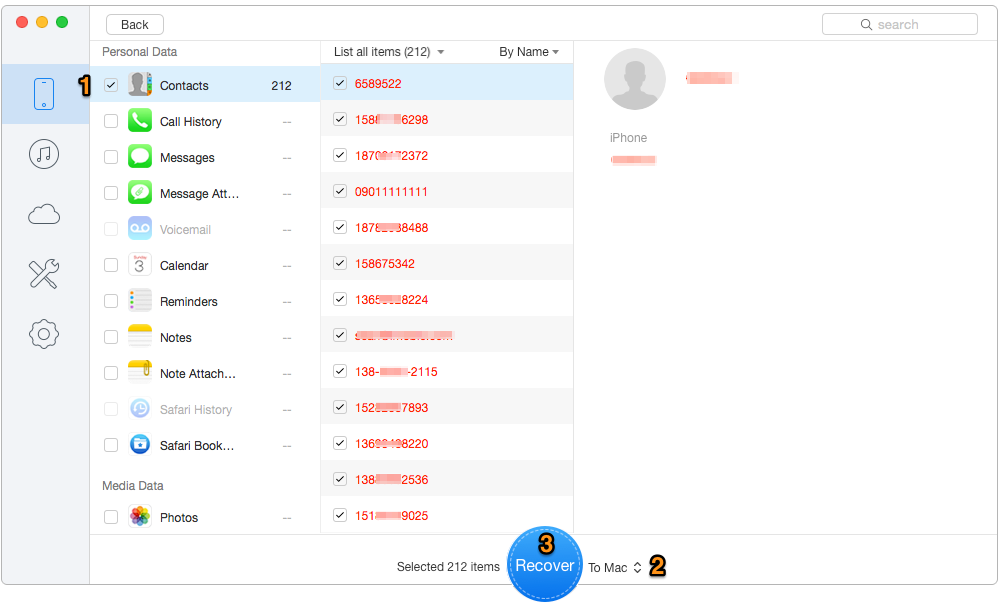Click the Notes icon

tap(140, 336)
